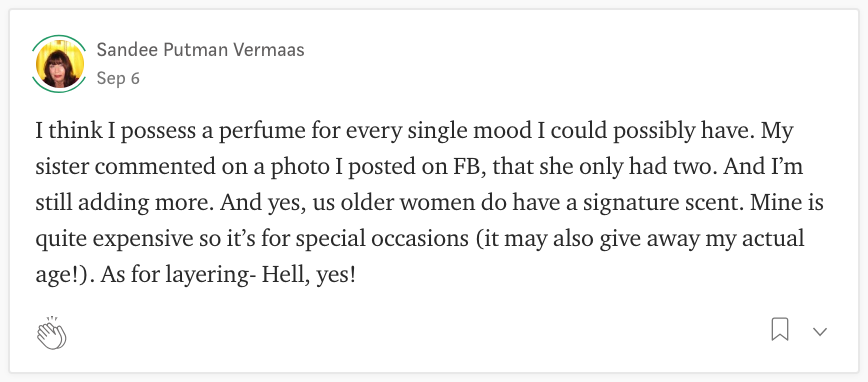Expand the dropdown arrow beside the bookmark
Screen dimensions: 868x382
(820, 332)
